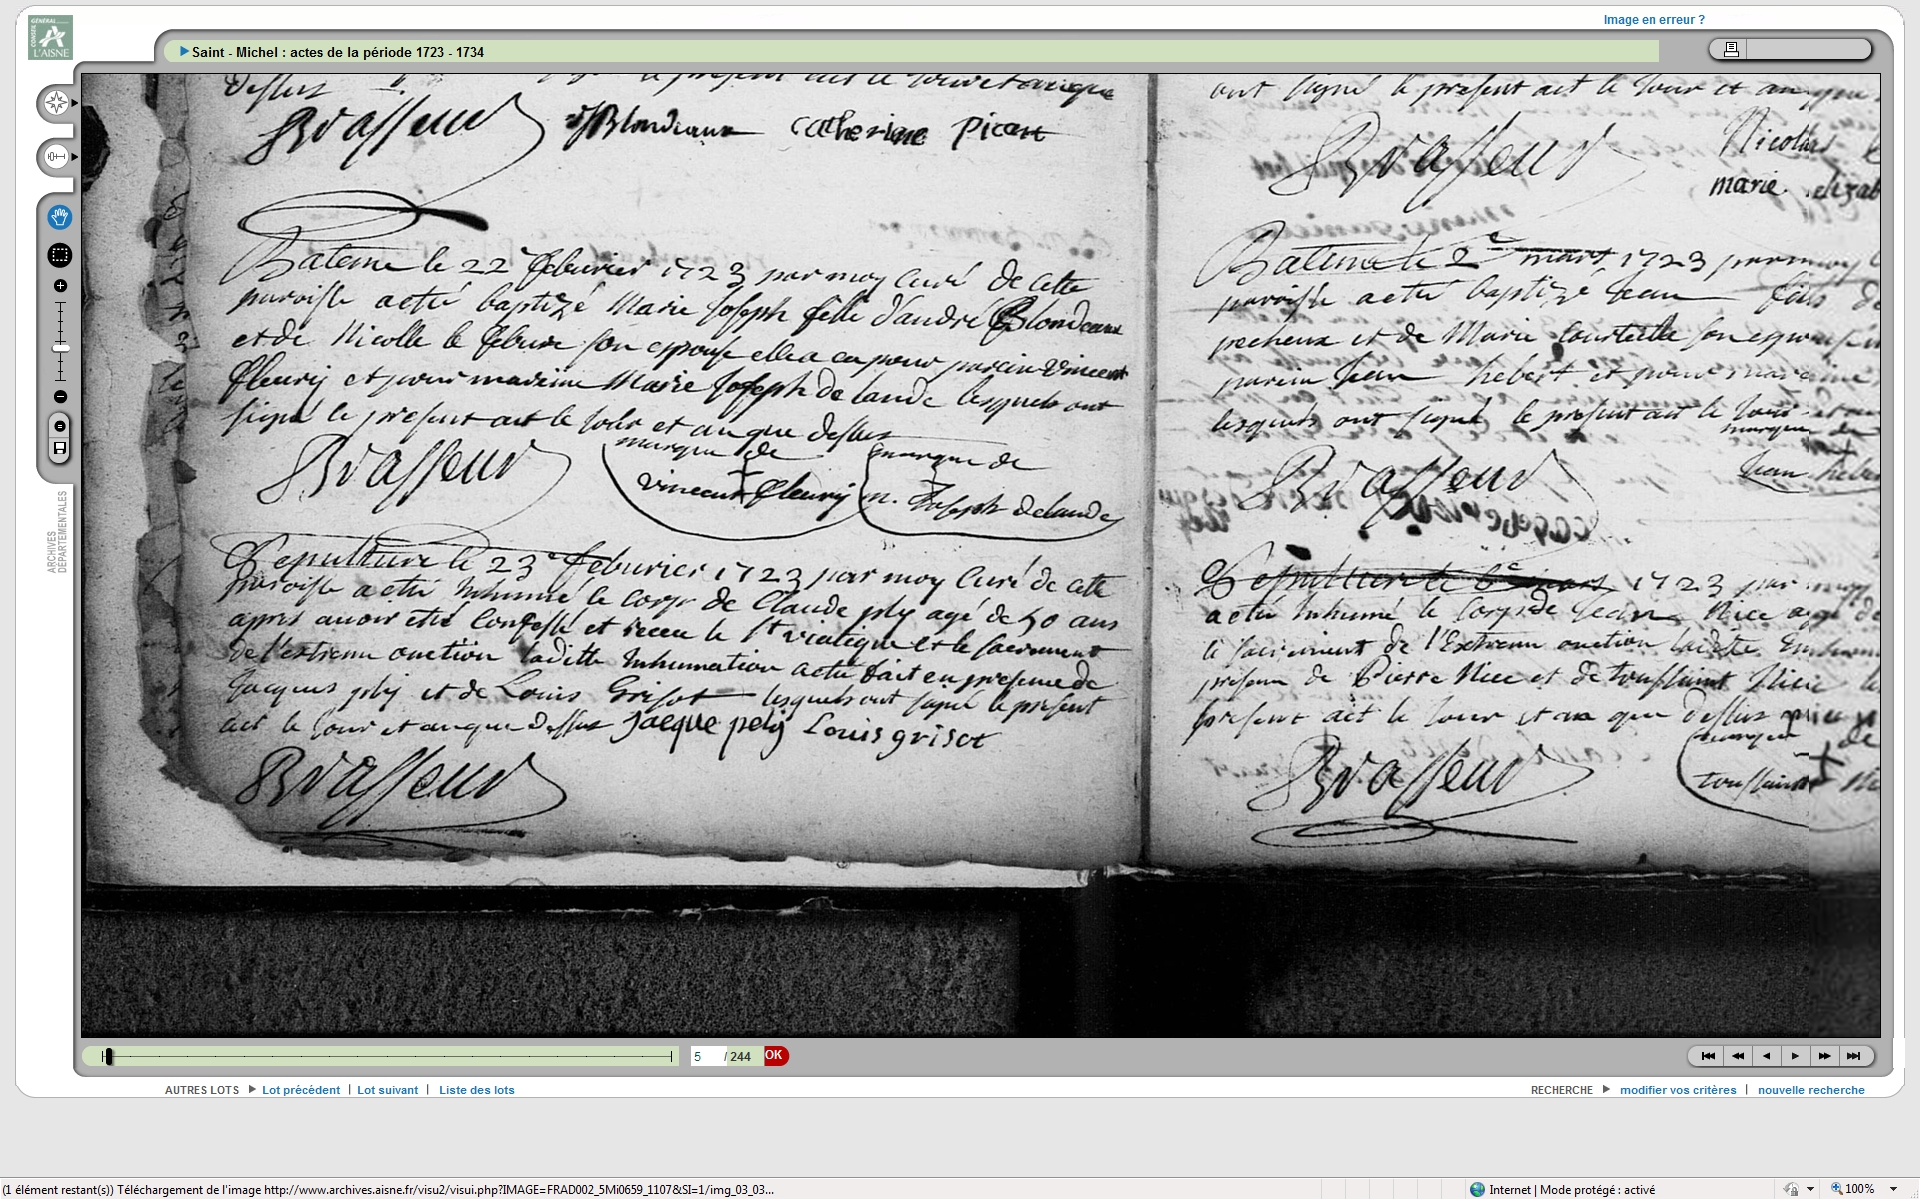Open the measurement tool panel
The height and width of the screenshot is (1200, 1920).
(56, 157)
